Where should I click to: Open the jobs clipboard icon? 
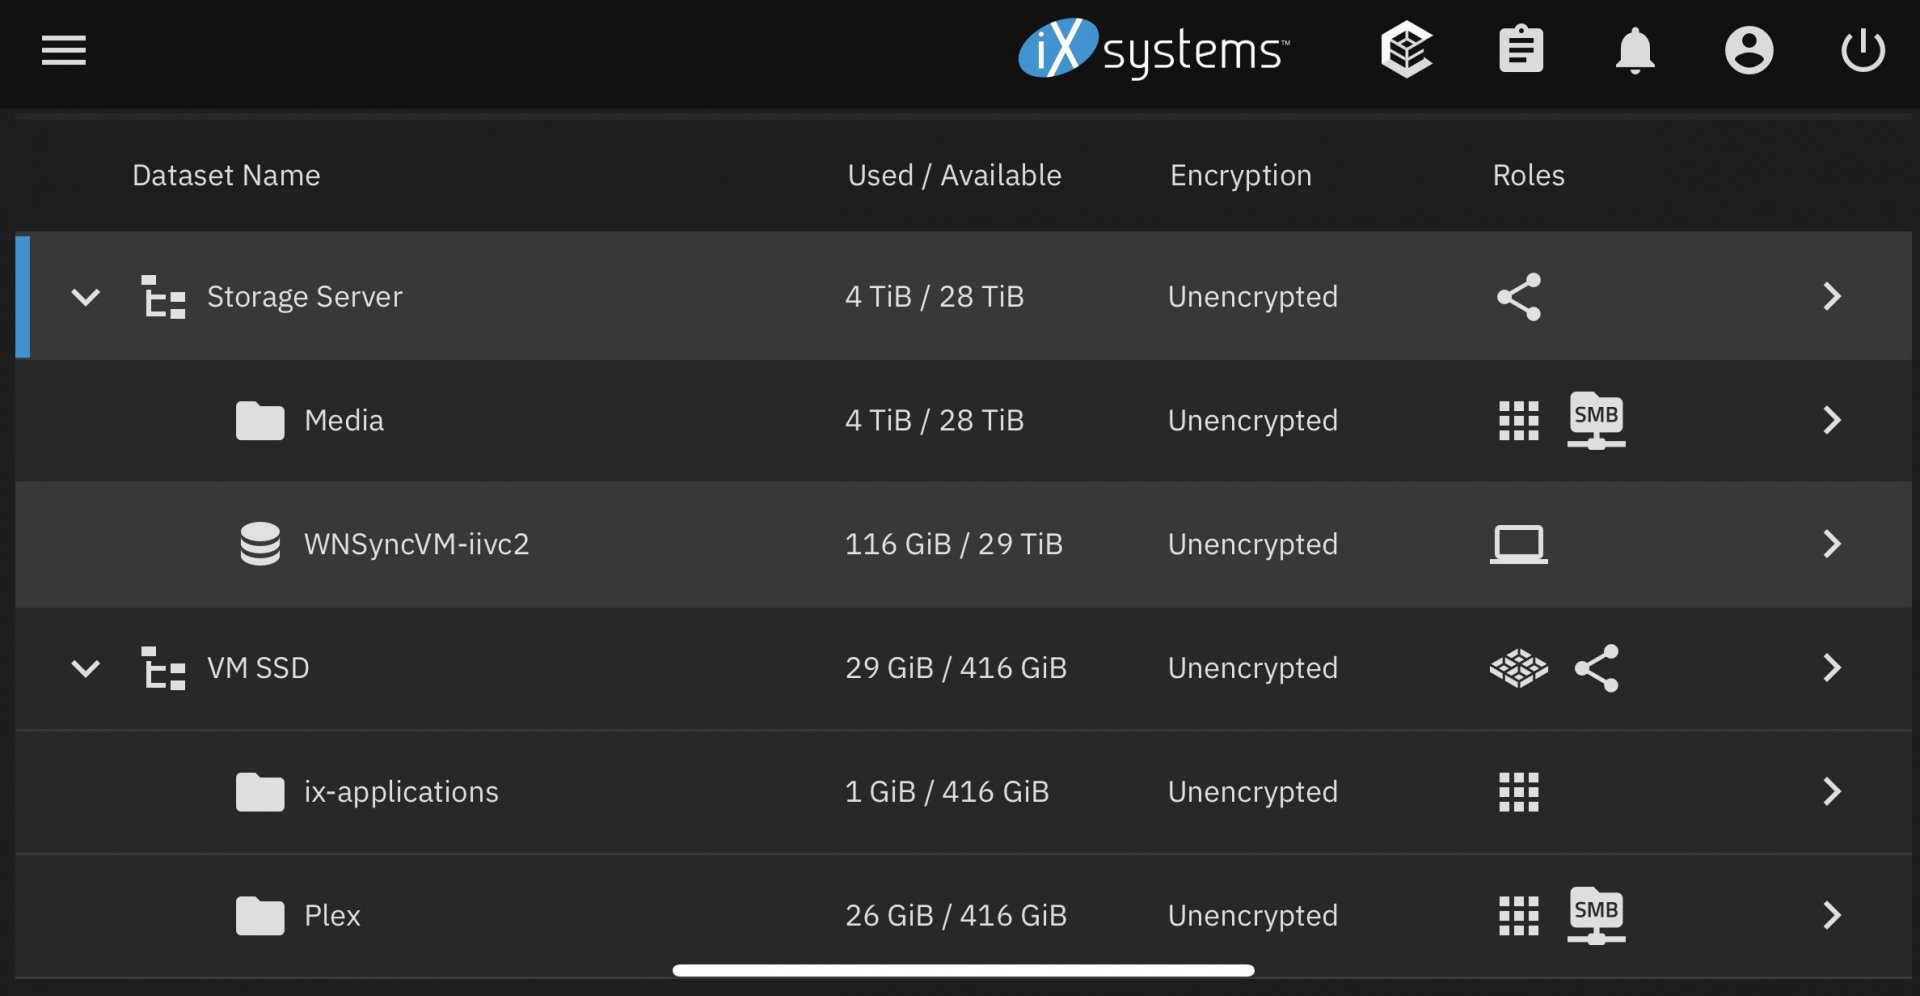1521,50
